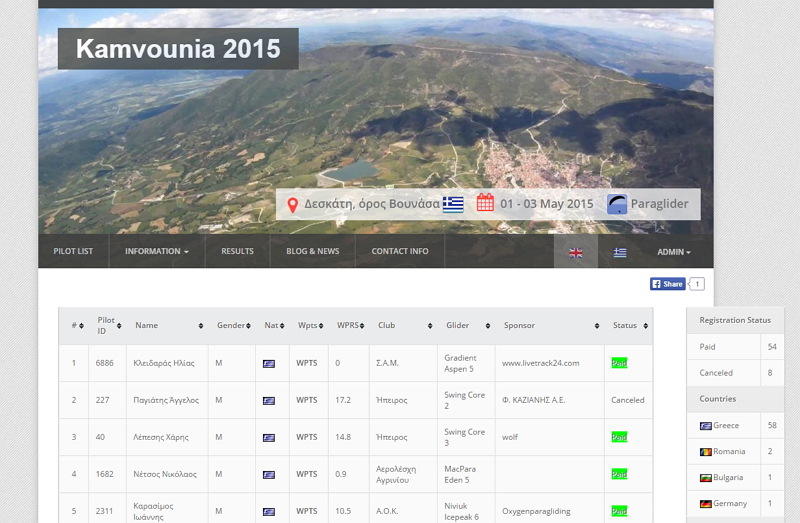Sort the table by Pilot ID column
The height and width of the screenshot is (523, 800).
(x=107, y=325)
